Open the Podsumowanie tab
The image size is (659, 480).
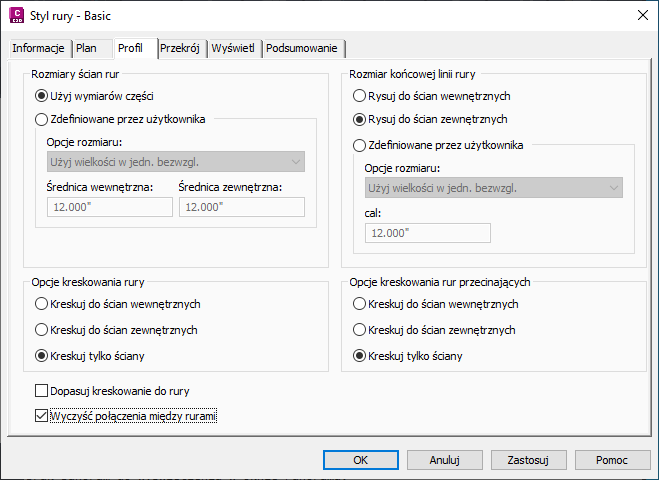pos(304,48)
